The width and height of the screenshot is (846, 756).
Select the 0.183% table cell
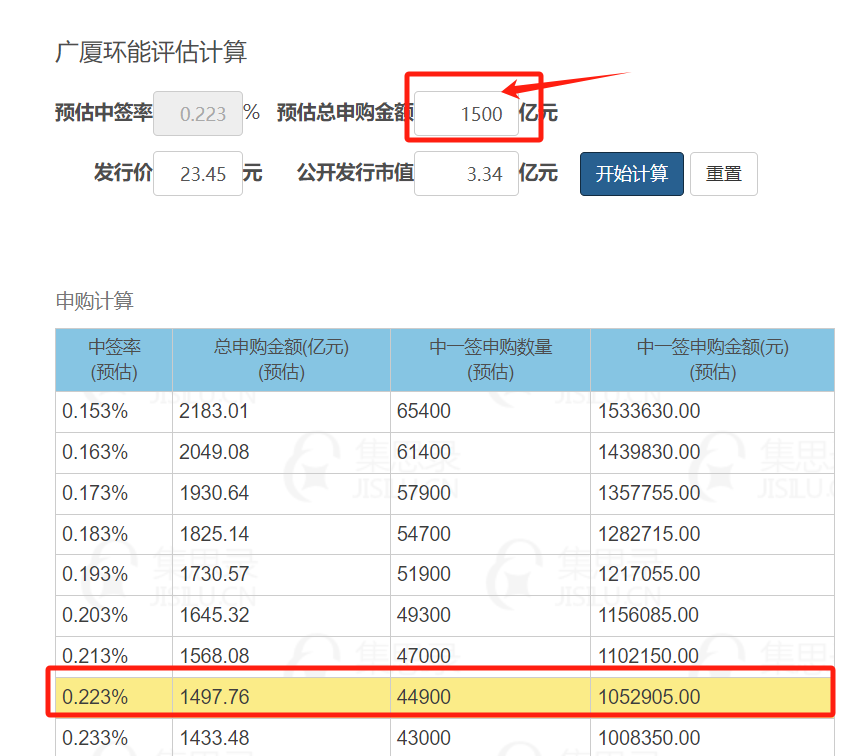point(114,534)
